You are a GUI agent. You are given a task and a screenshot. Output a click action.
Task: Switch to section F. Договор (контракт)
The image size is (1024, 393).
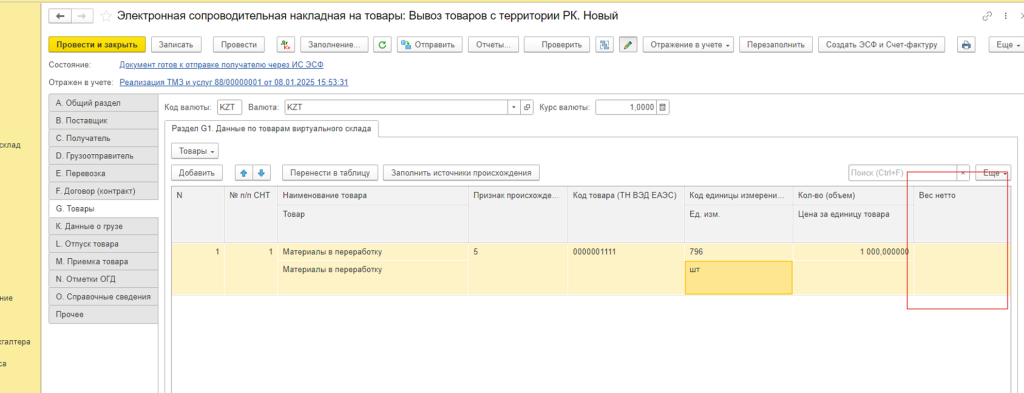[103, 191]
